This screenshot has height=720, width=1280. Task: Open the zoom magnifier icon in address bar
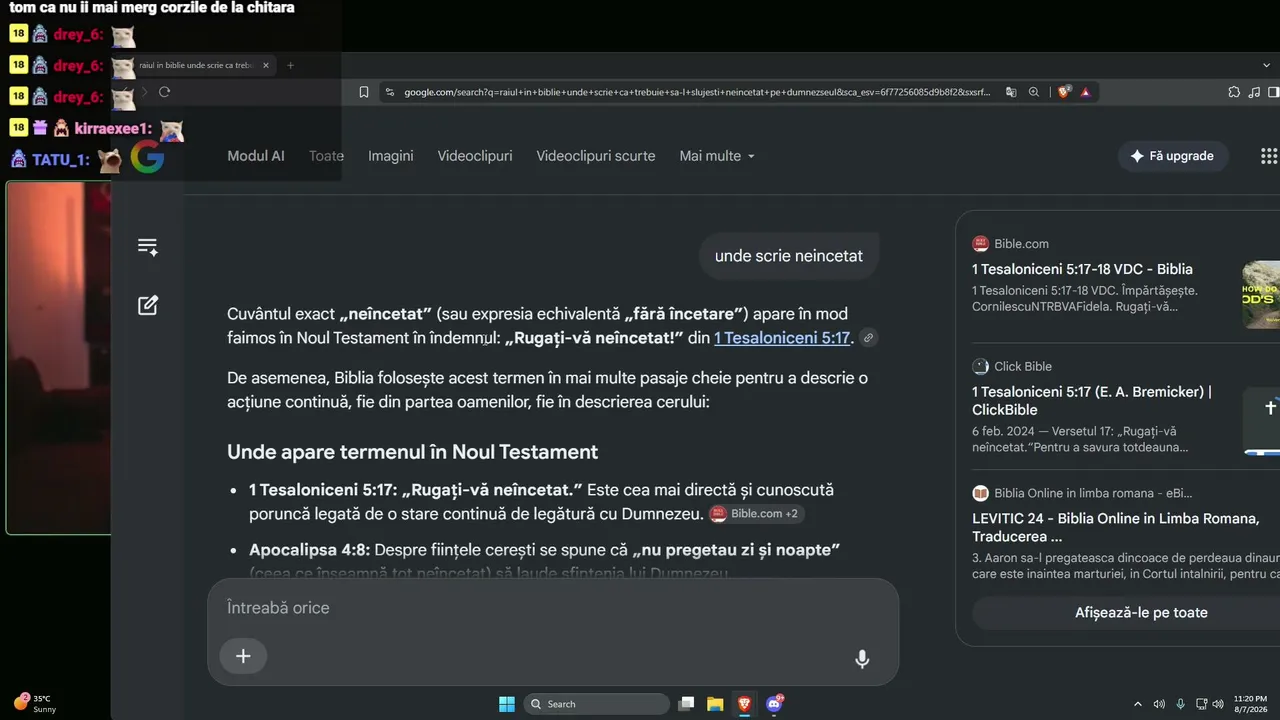(1033, 92)
